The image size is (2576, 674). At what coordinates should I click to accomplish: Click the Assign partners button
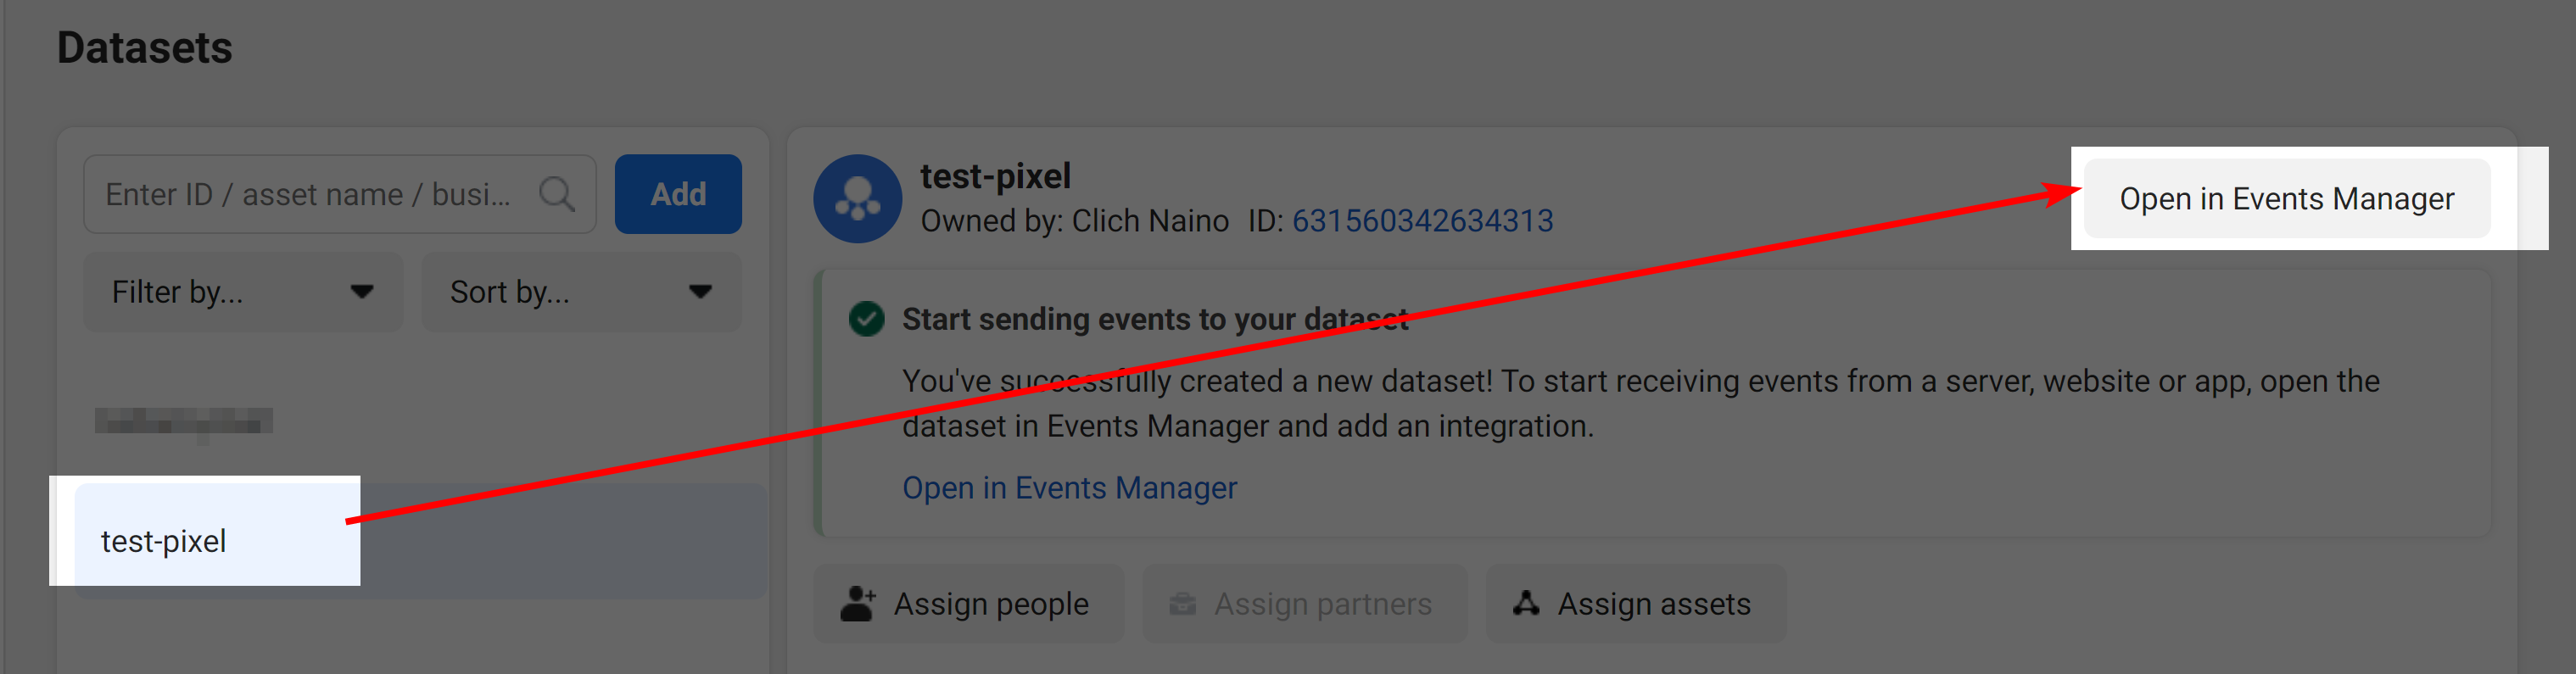click(x=1304, y=603)
